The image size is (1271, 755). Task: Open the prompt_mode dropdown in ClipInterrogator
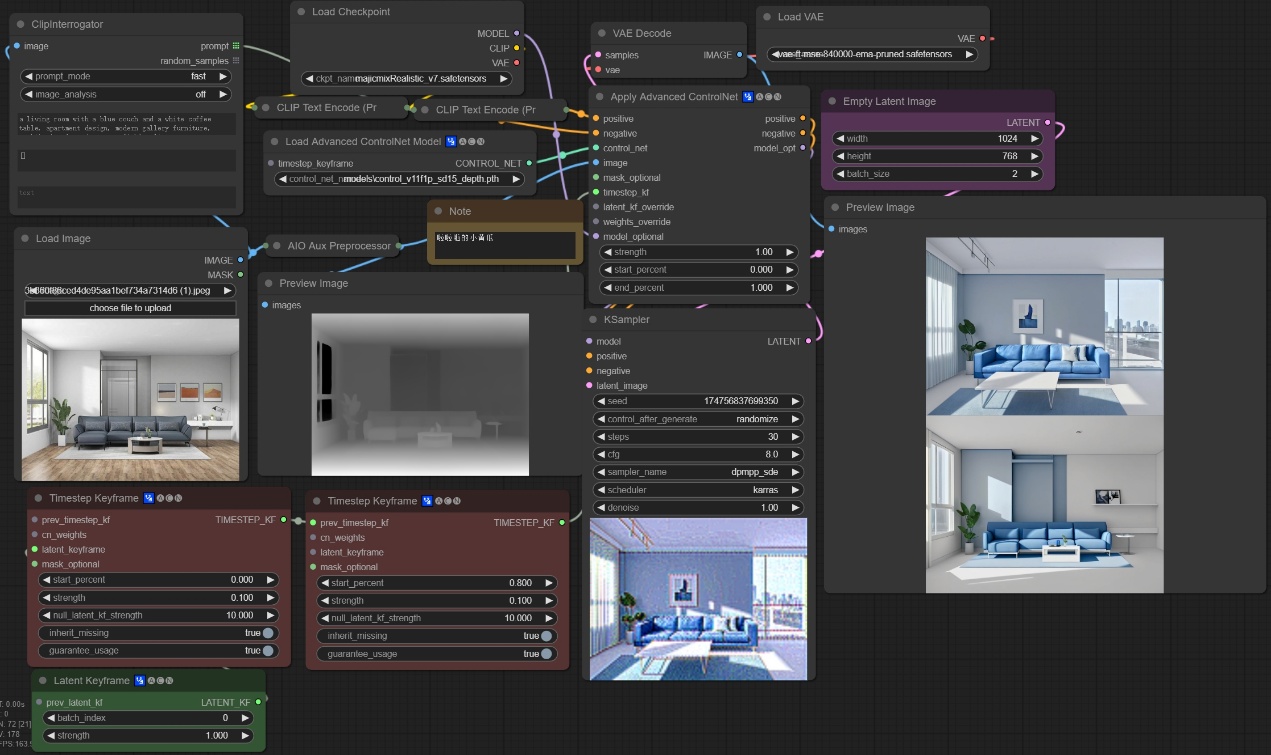(x=125, y=76)
